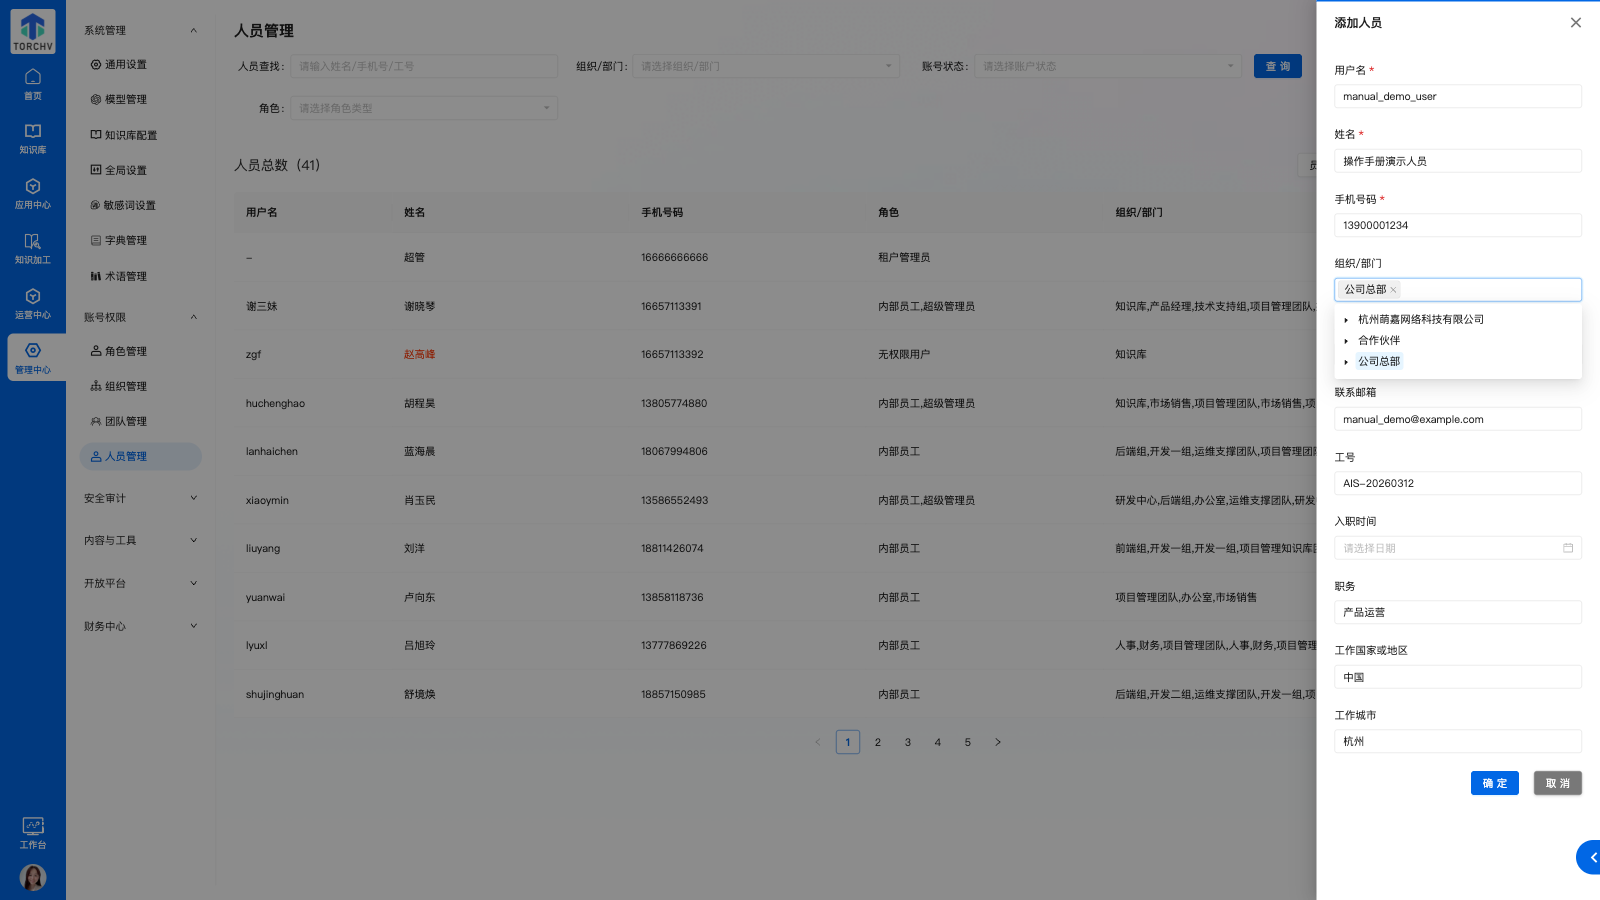Open the calendar icon in 入职时间 field

click(x=1569, y=547)
